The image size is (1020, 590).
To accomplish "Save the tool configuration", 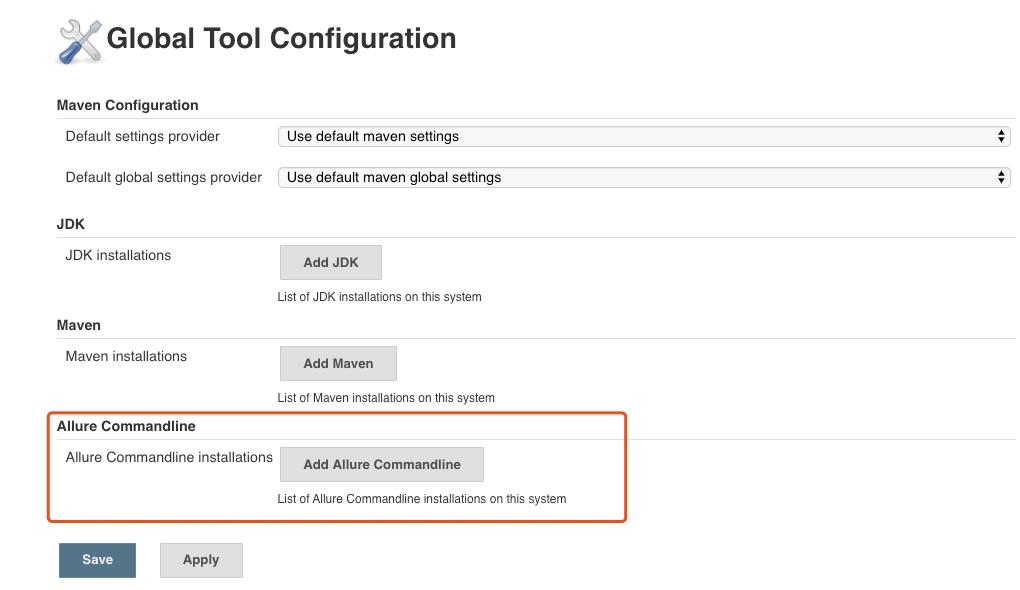I will tap(98, 560).
